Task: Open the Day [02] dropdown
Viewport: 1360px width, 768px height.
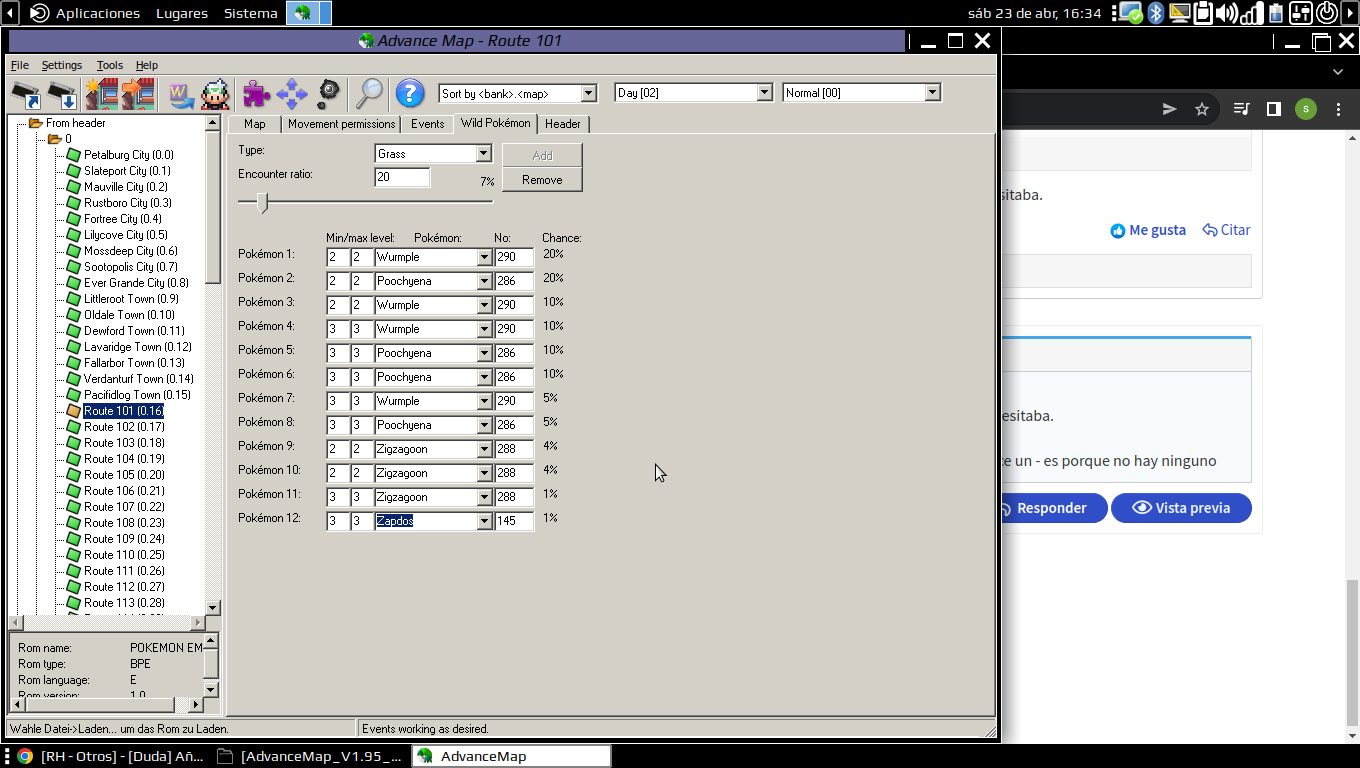Action: tap(764, 93)
